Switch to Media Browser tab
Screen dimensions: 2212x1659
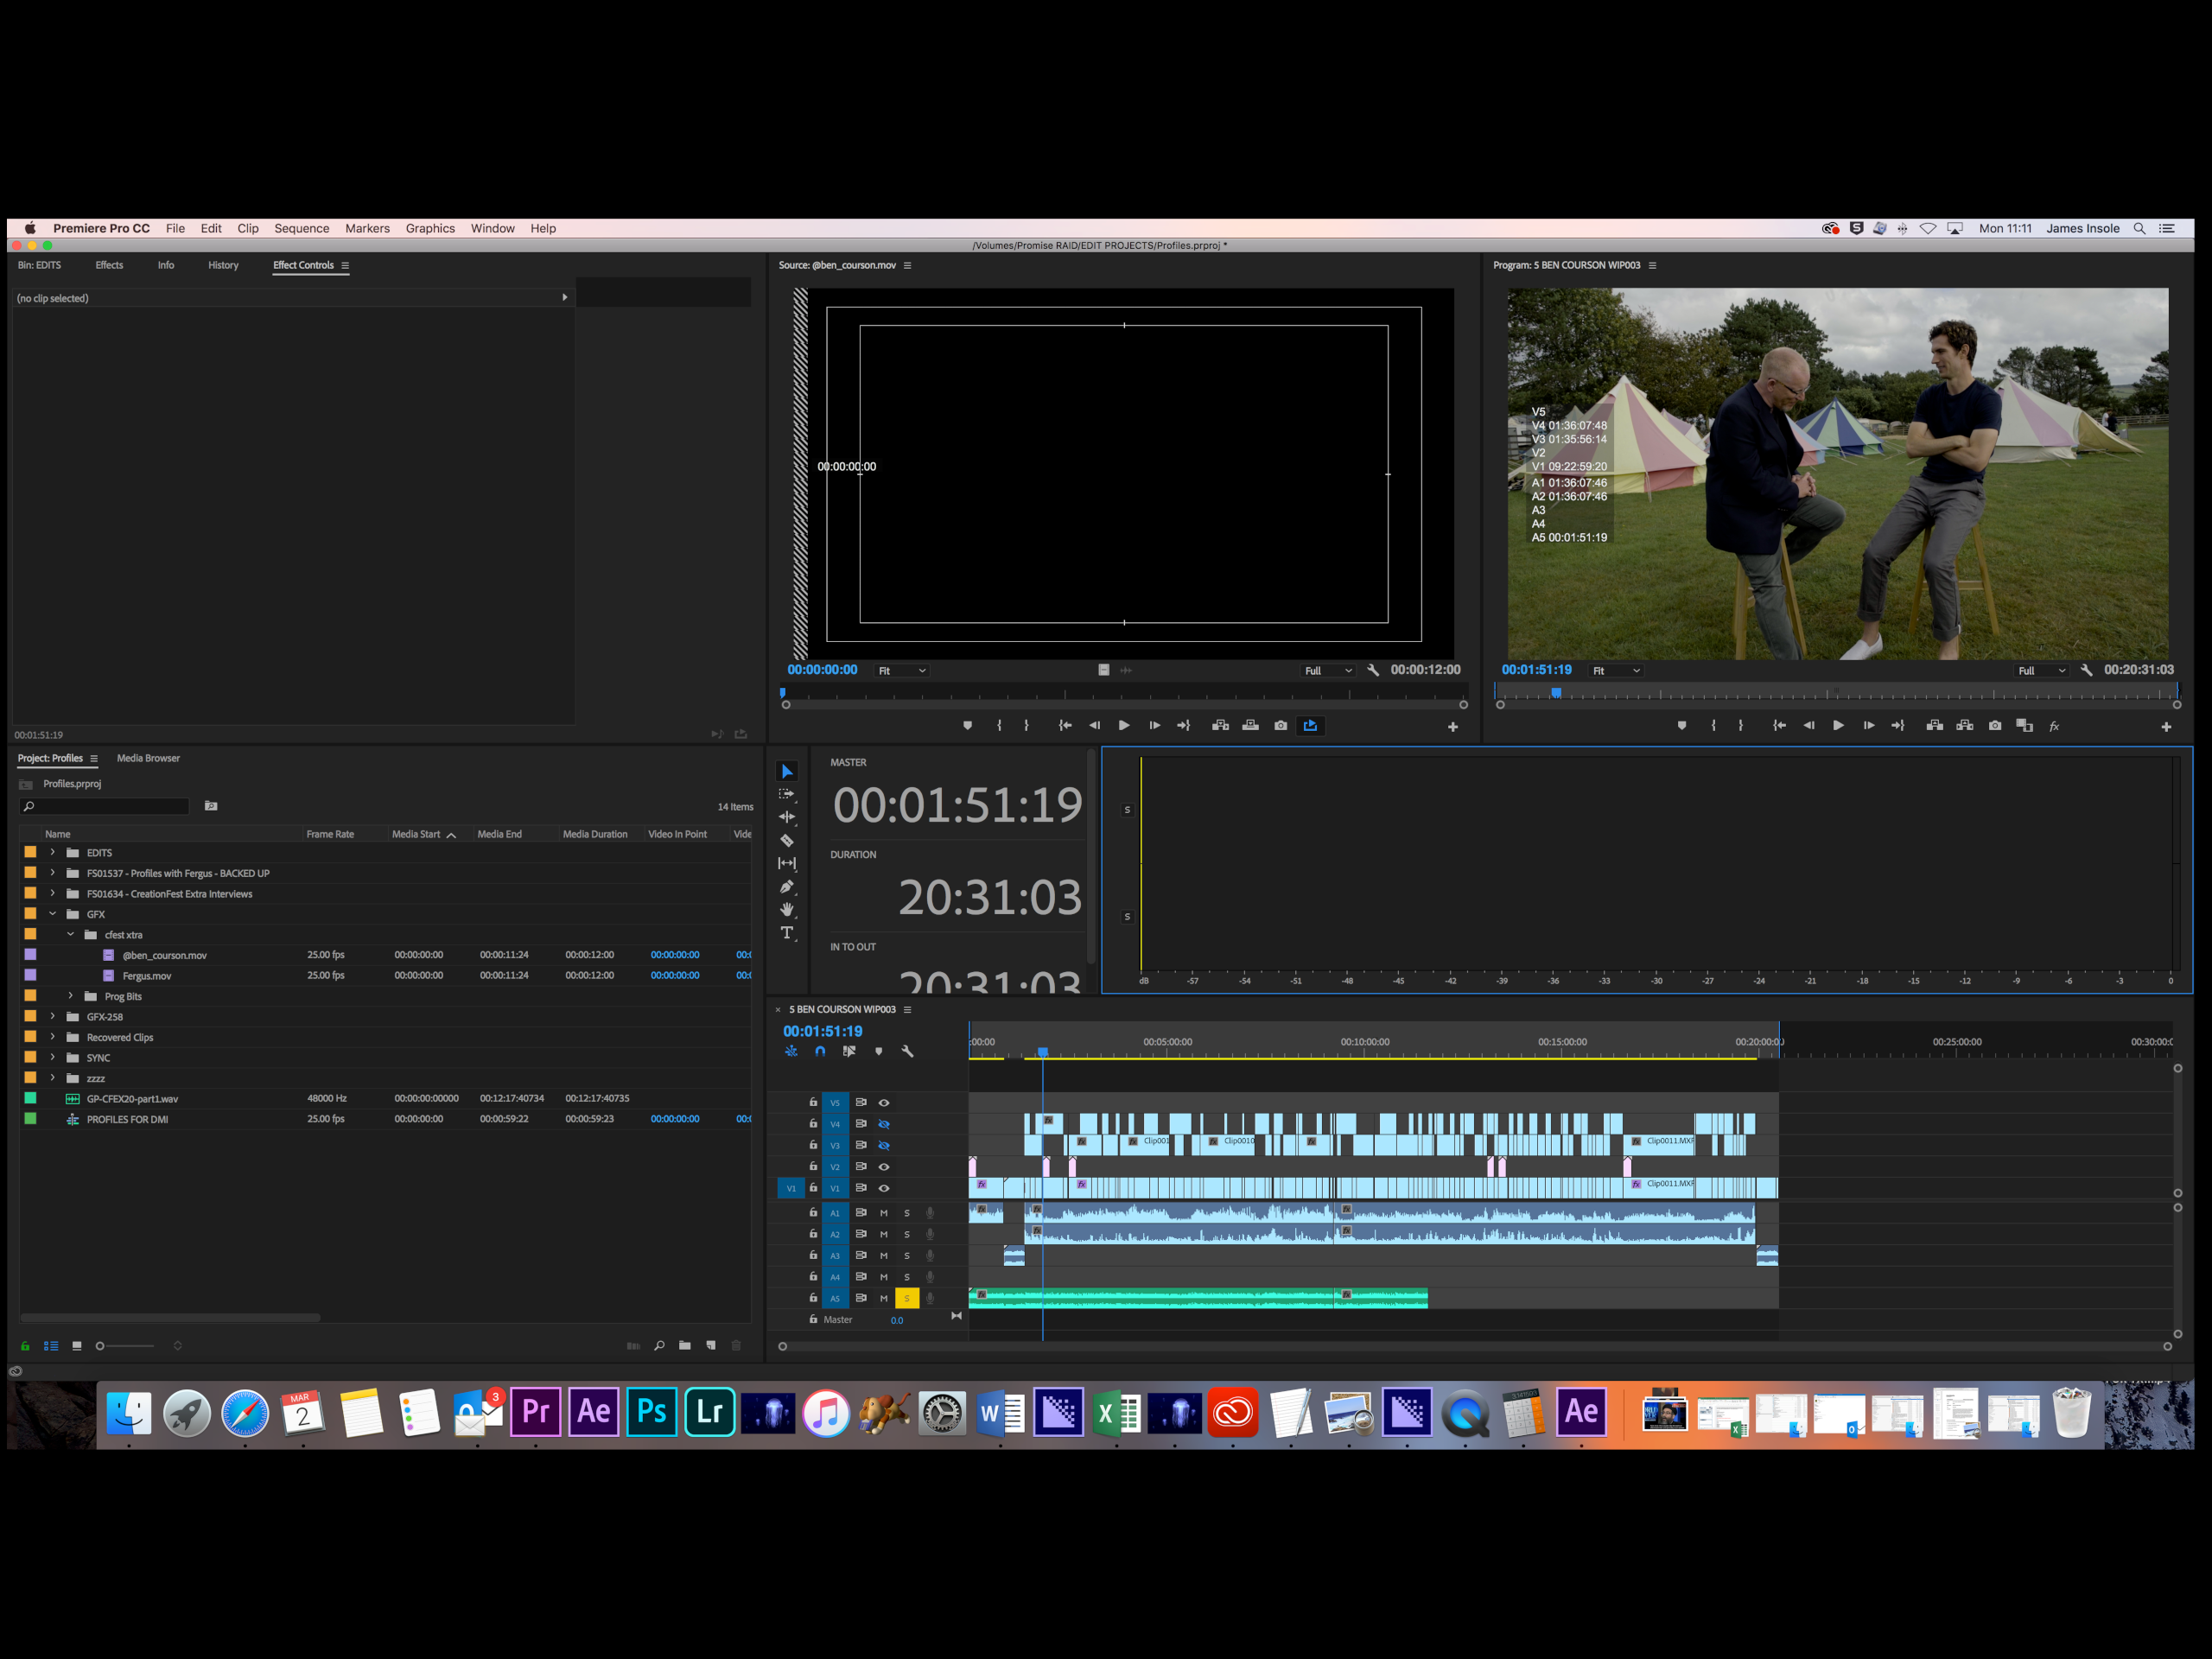click(148, 758)
